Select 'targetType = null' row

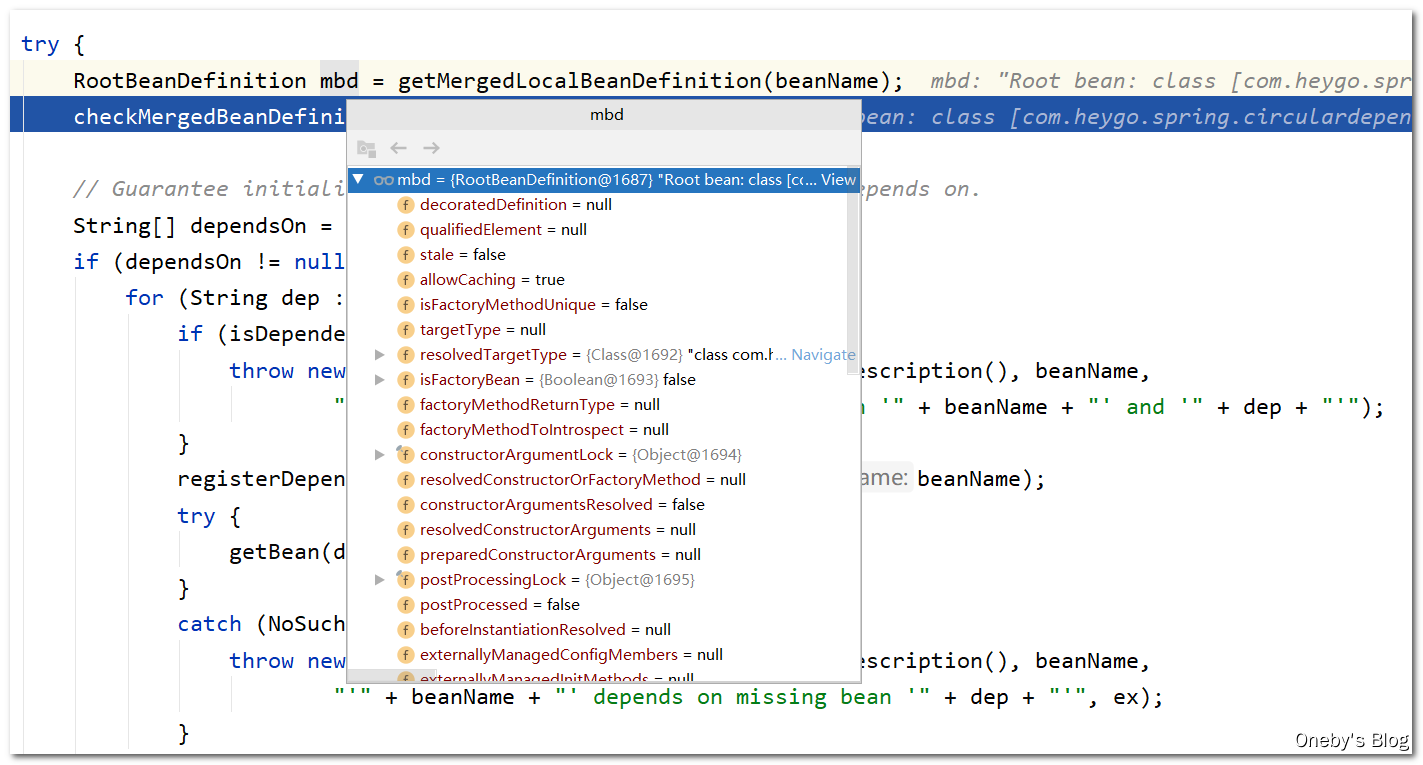[597, 330]
